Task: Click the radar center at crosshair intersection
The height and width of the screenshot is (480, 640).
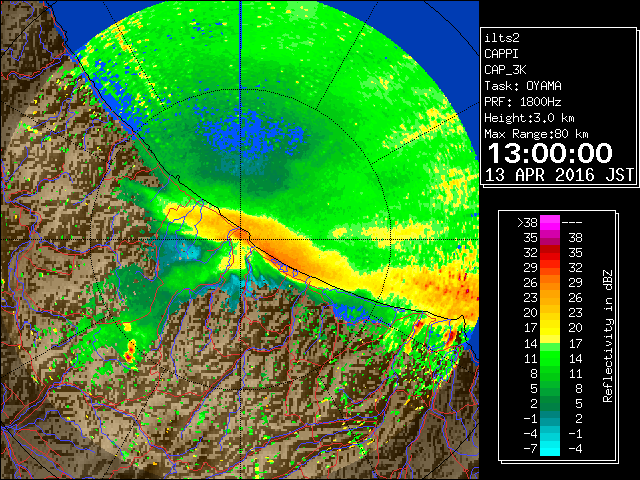Action: (240, 239)
